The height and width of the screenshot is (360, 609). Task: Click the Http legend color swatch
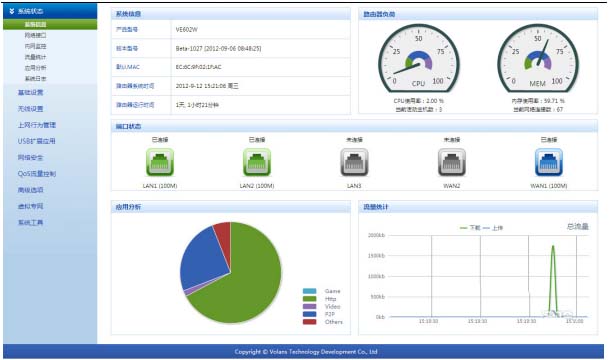click(x=310, y=299)
